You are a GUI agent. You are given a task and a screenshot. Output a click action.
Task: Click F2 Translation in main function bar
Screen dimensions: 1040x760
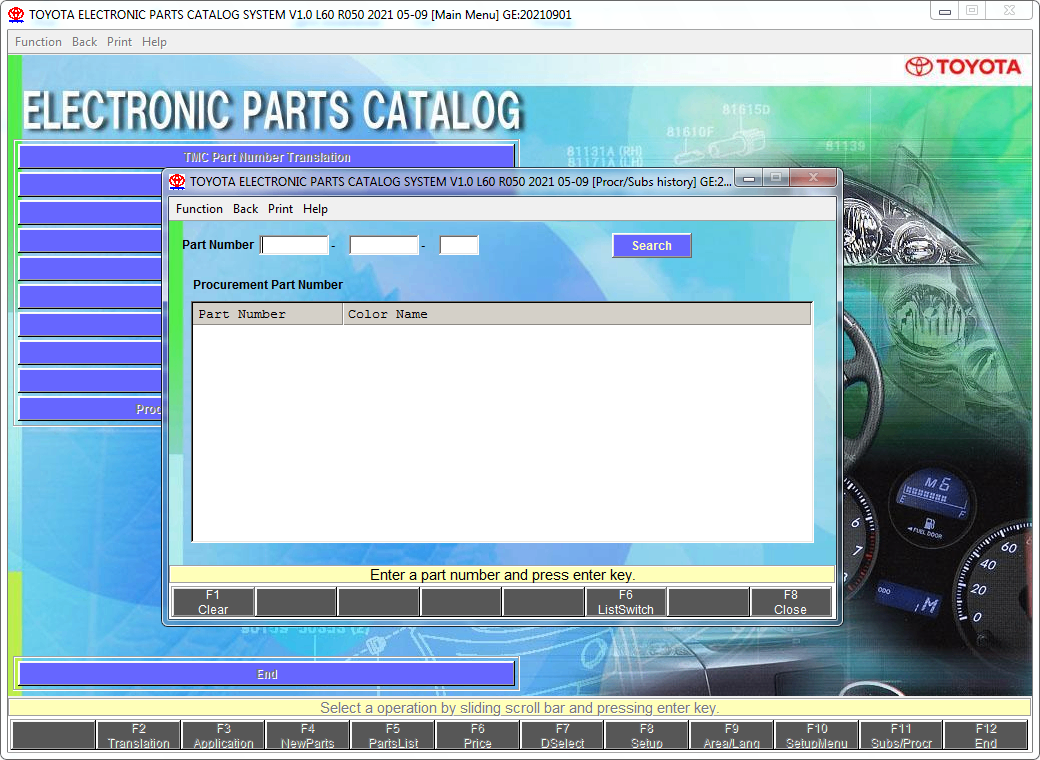139,735
